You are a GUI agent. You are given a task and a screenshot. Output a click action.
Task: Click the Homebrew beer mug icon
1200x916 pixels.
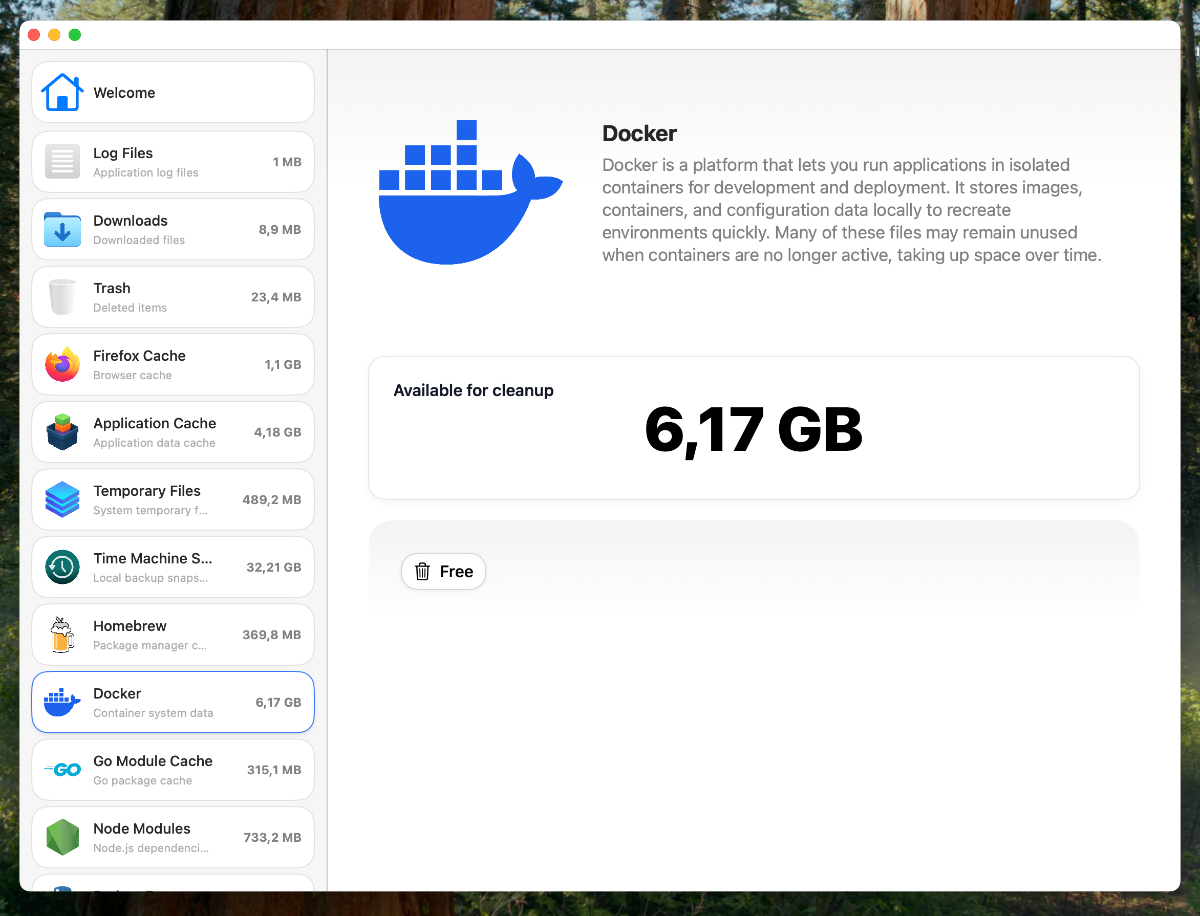62,635
